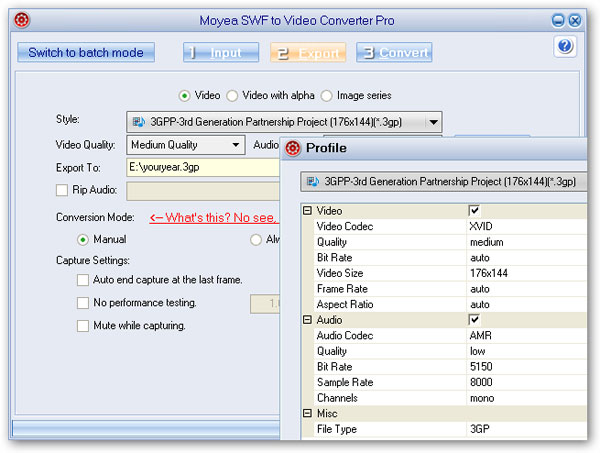Viewport: 600px width, 453px height.
Task: Check Mute while capturing
Action: [x=83, y=326]
